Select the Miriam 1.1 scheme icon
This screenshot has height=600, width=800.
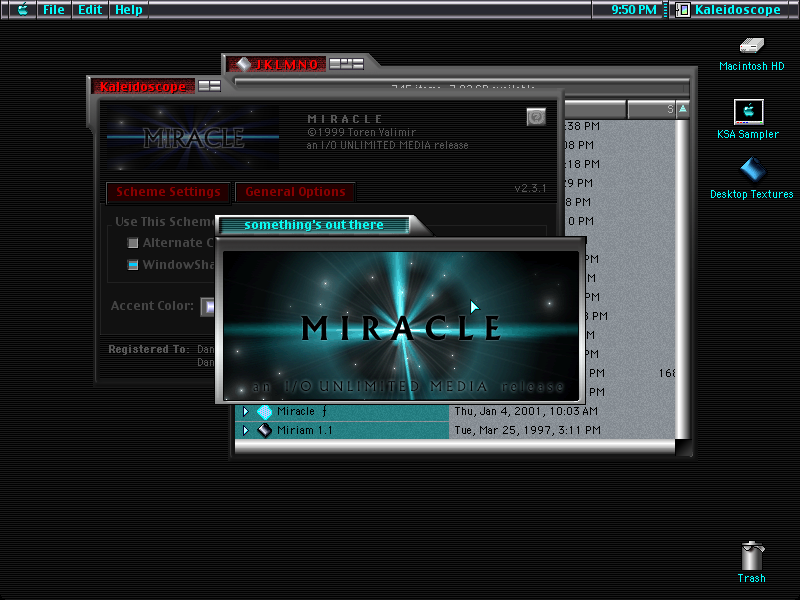point(264,430)
